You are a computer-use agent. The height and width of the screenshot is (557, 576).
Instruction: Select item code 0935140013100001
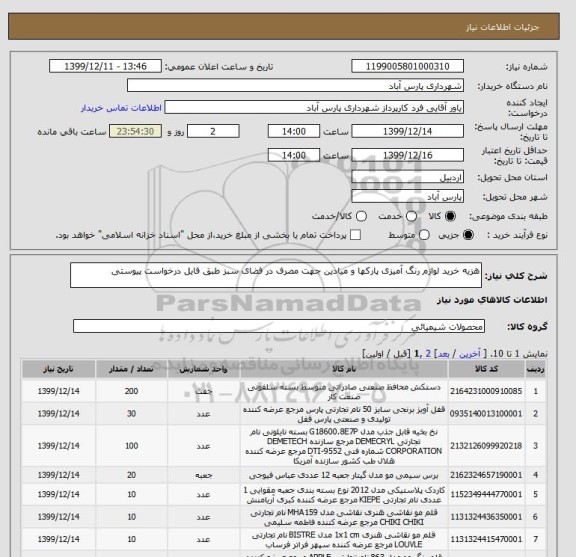click(486, 414)
